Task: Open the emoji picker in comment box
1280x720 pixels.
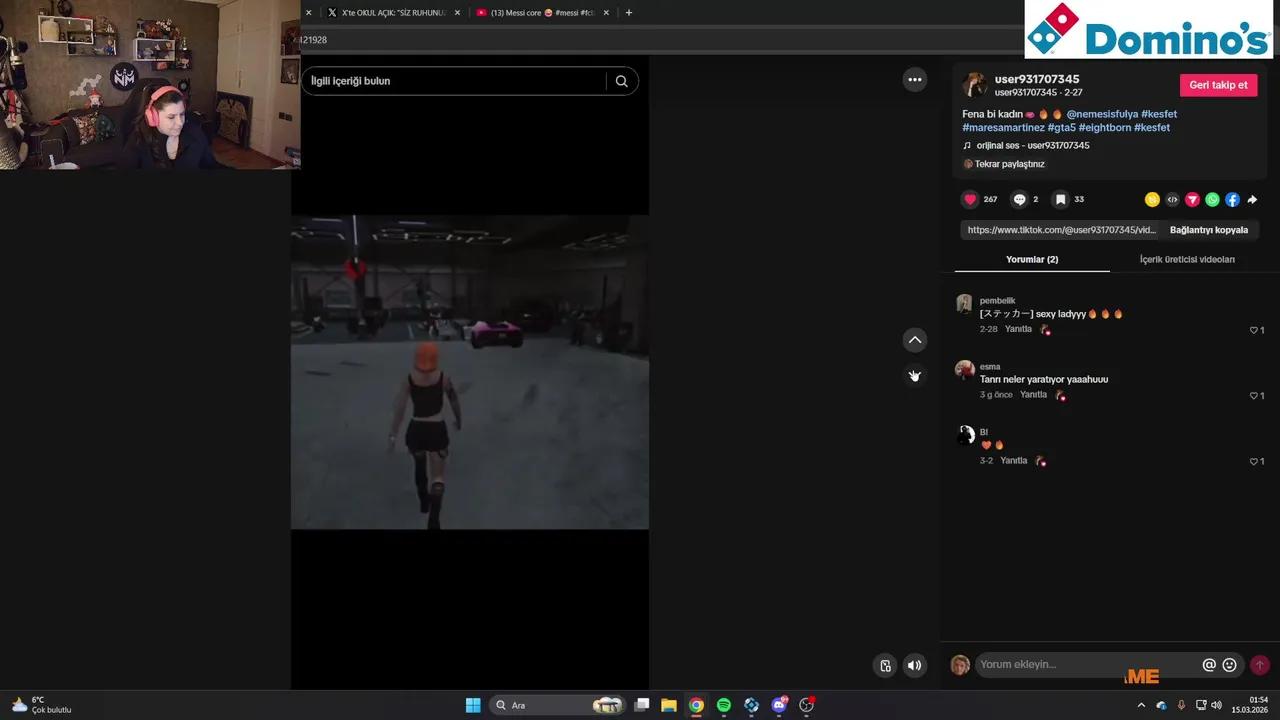Action: click(1230, 665)
